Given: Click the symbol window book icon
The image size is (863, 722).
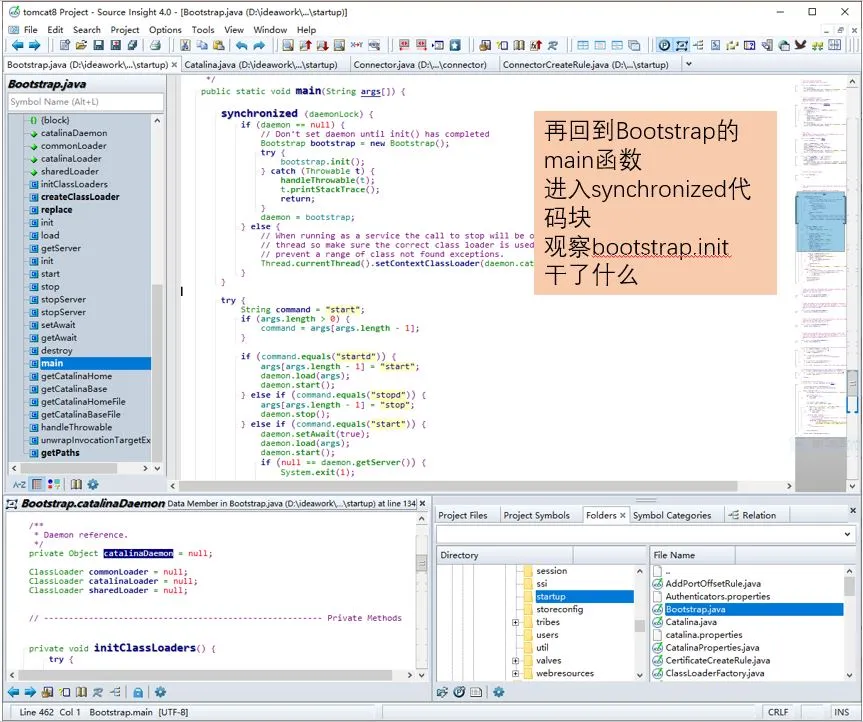Looking at the screenshot, I should tap(76, 484).
